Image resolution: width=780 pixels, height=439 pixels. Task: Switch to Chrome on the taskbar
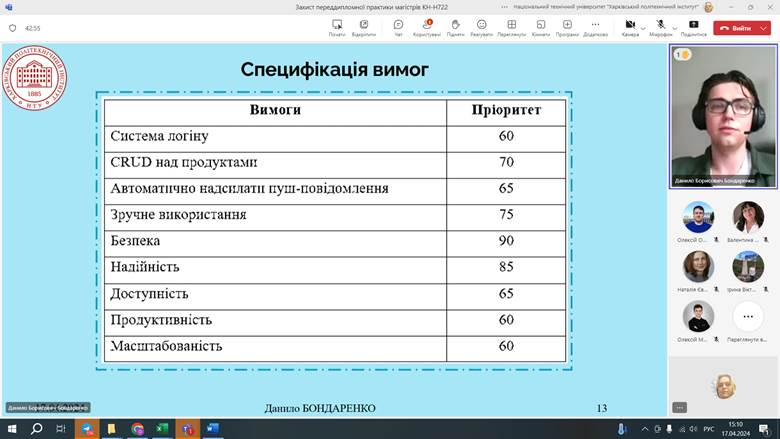point(137,429)
